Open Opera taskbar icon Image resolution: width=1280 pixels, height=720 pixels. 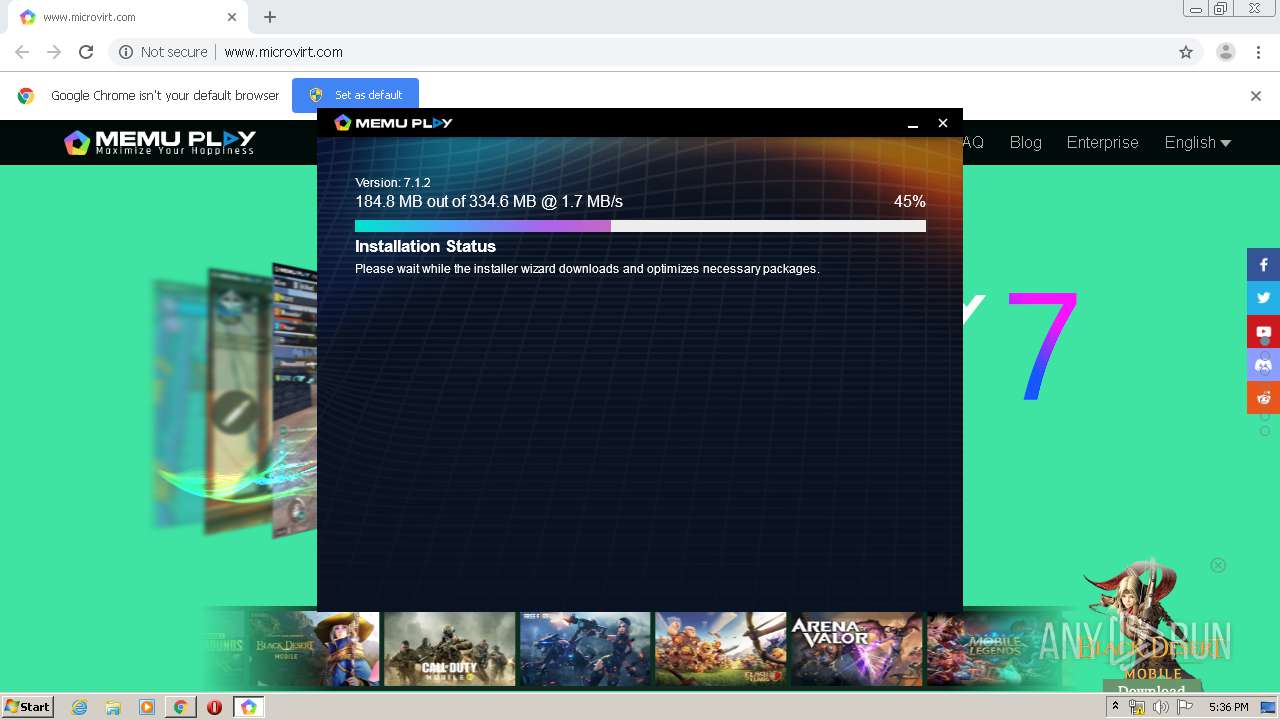[x=214, y=707]
